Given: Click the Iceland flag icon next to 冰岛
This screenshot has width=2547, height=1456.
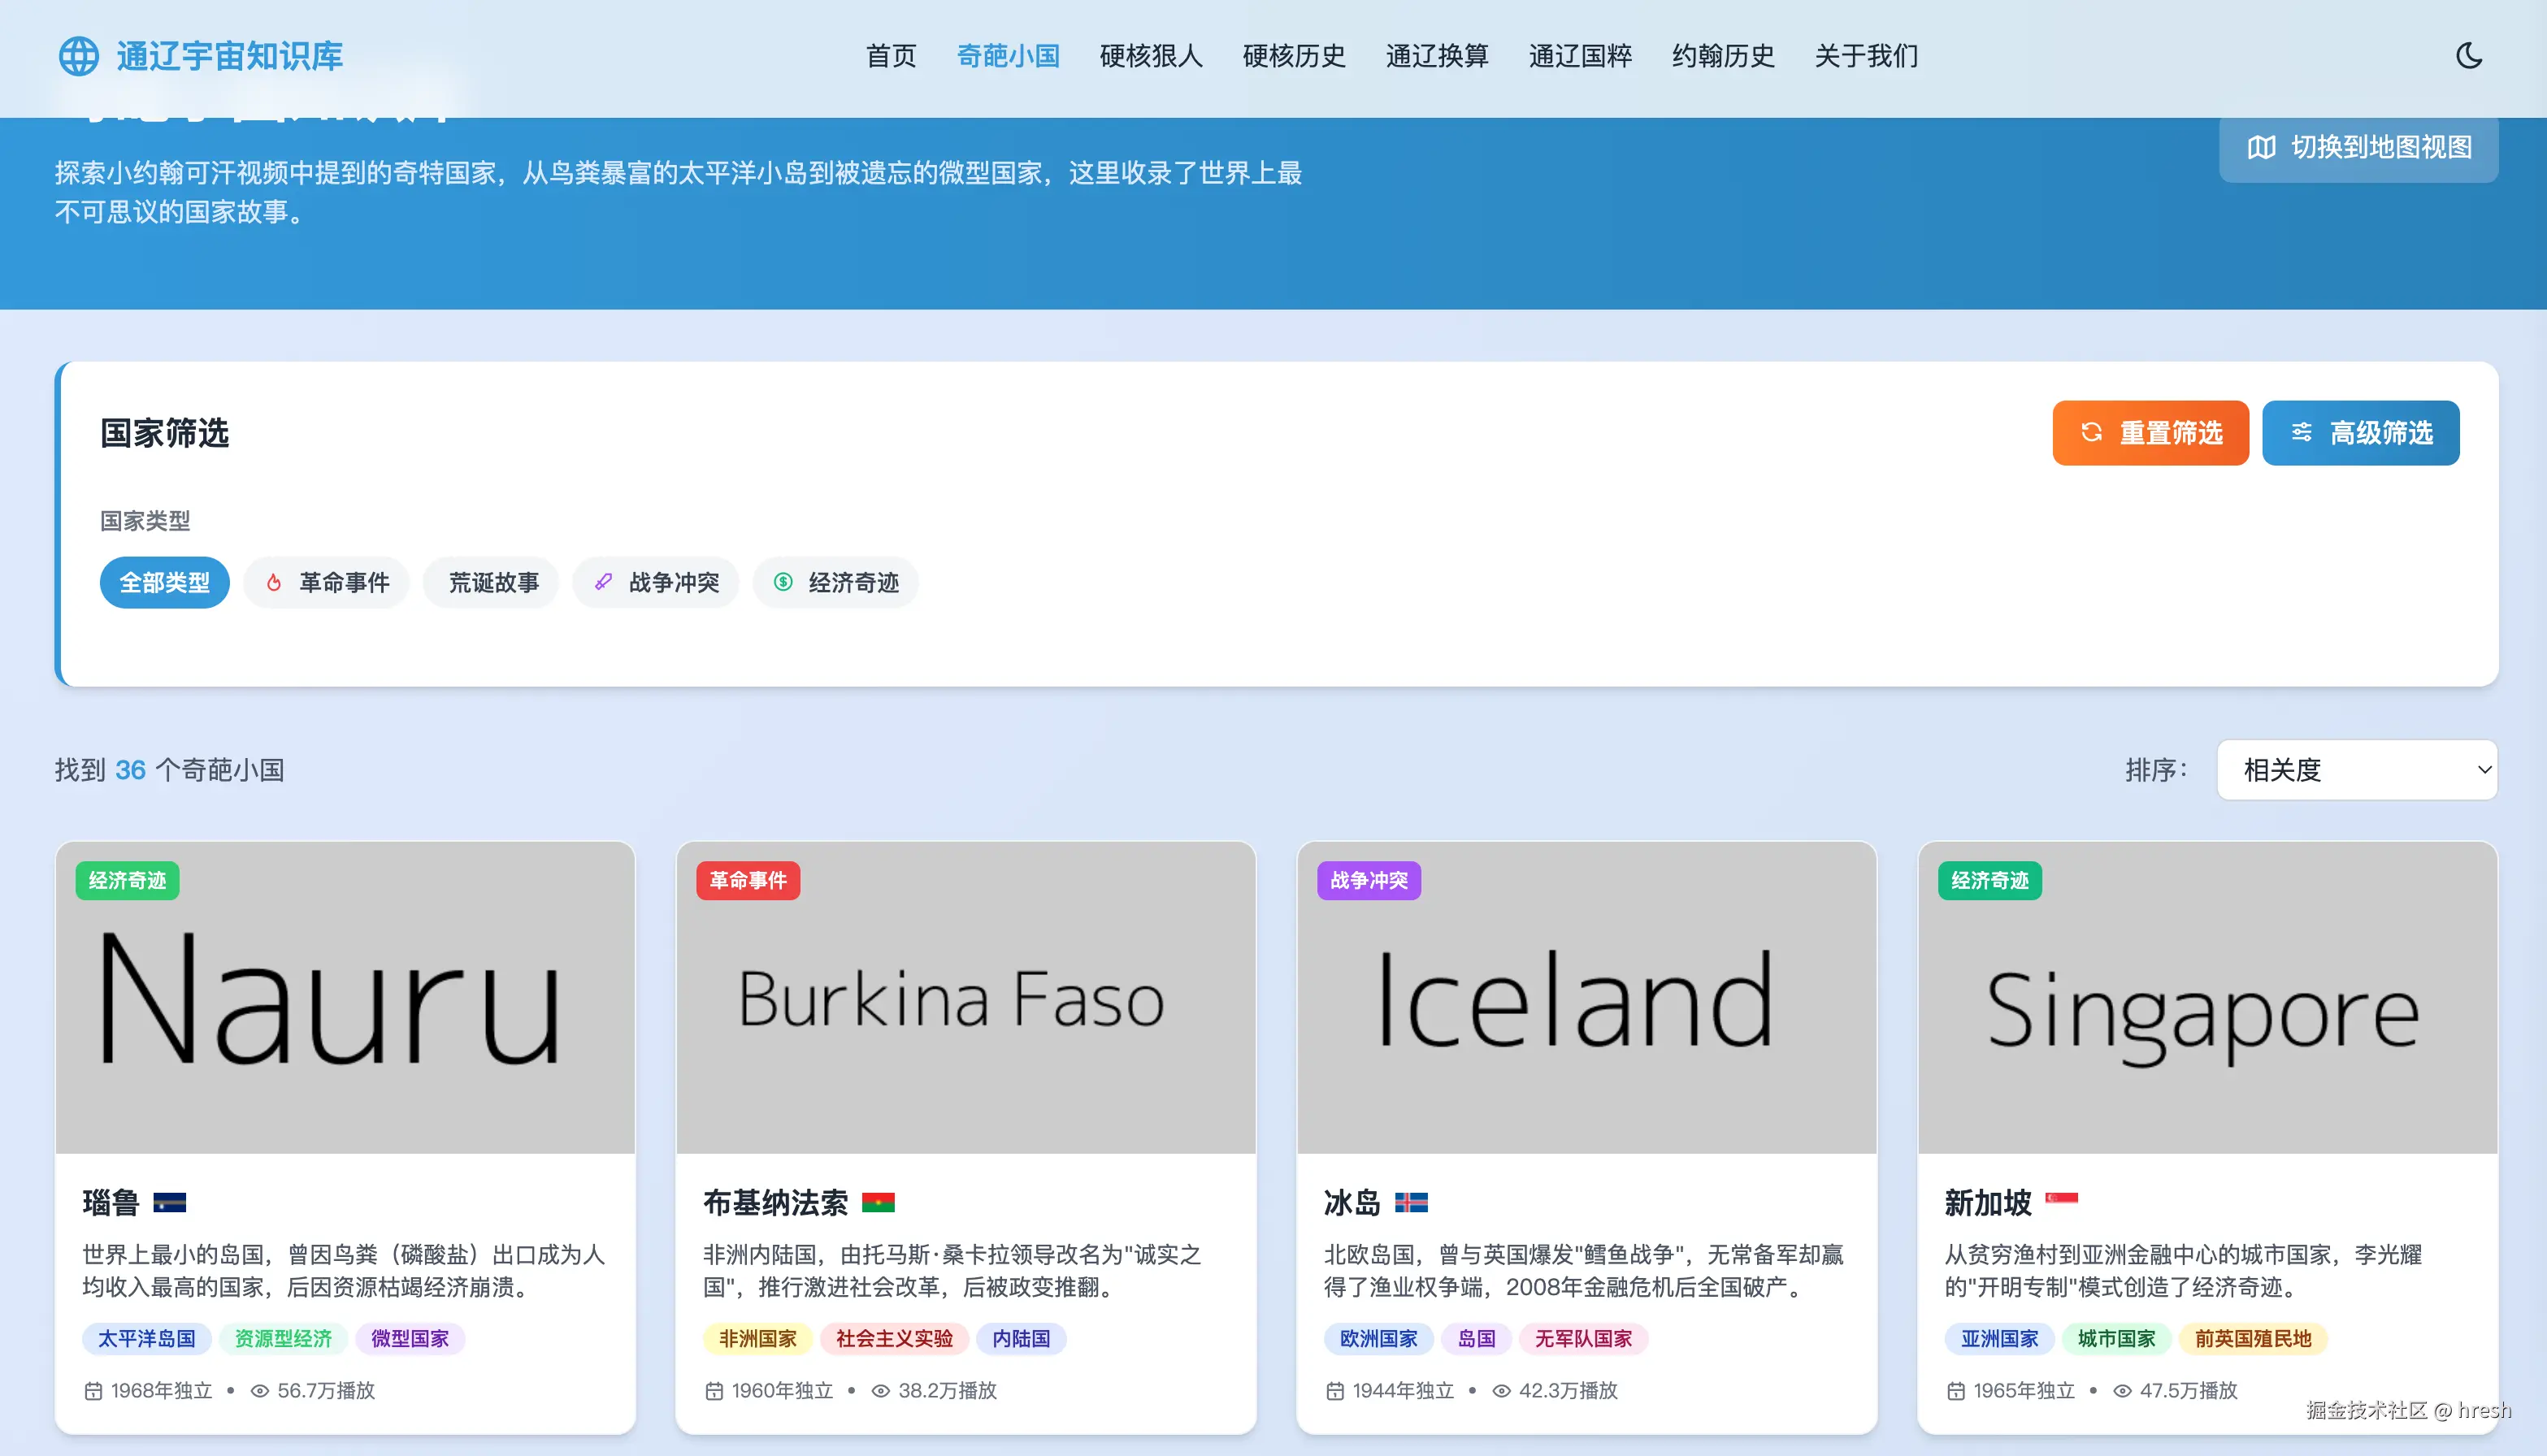Looking at the screenshot, I should pos(1413,1203).
